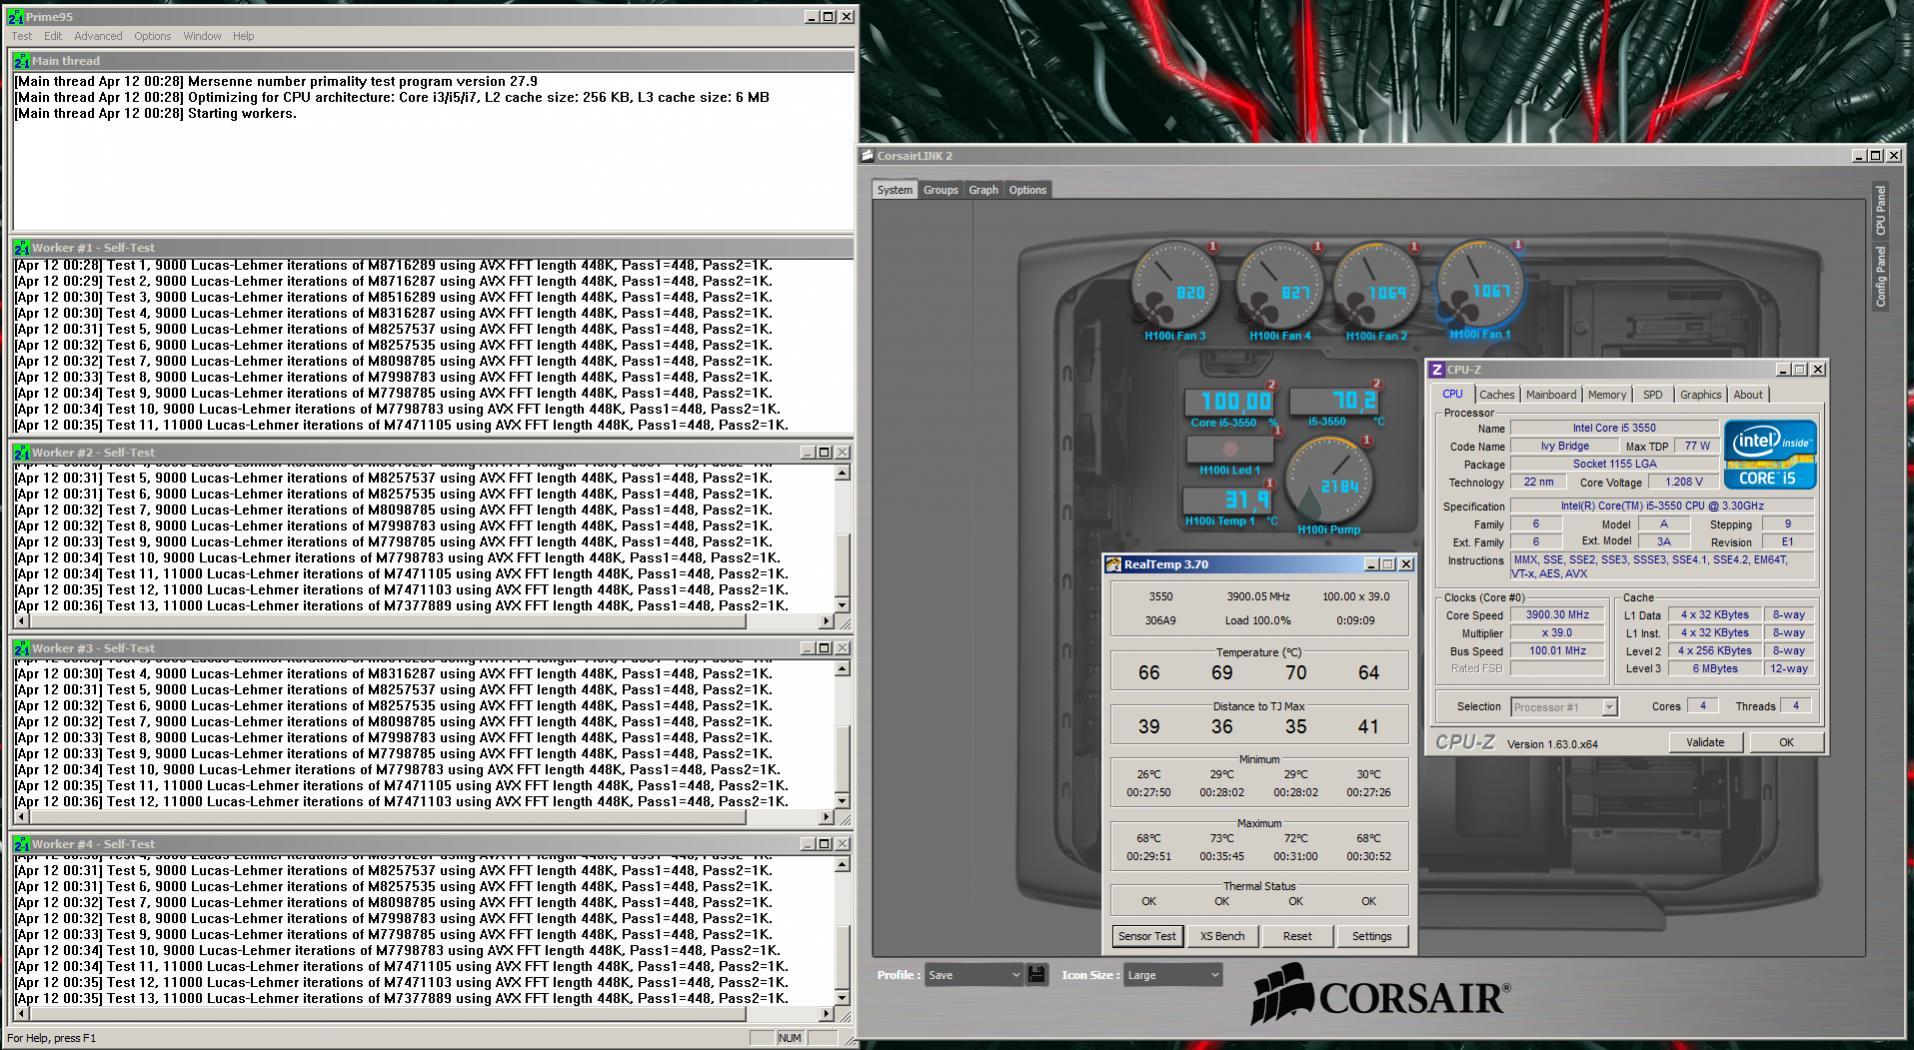Switch to the Memory tab in CPU-Z
This screenshot has height=1050, width=1914.
(x=1607, y=395)
